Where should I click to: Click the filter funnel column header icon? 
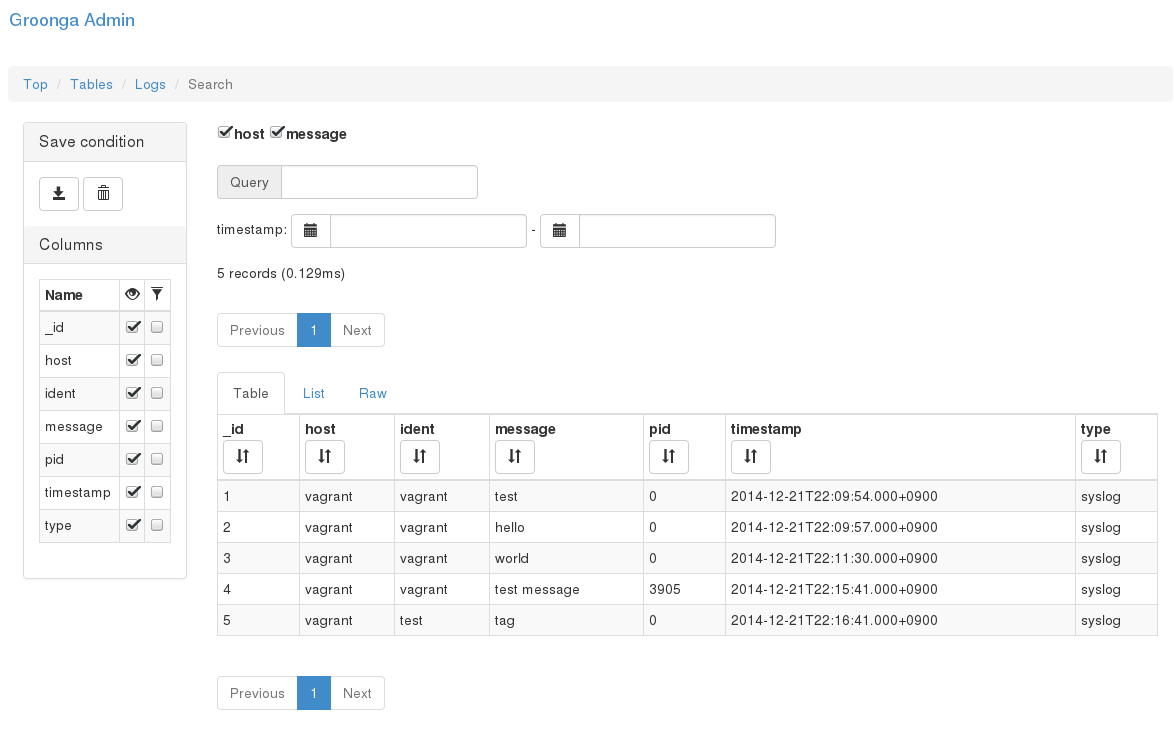pos(157,294)
